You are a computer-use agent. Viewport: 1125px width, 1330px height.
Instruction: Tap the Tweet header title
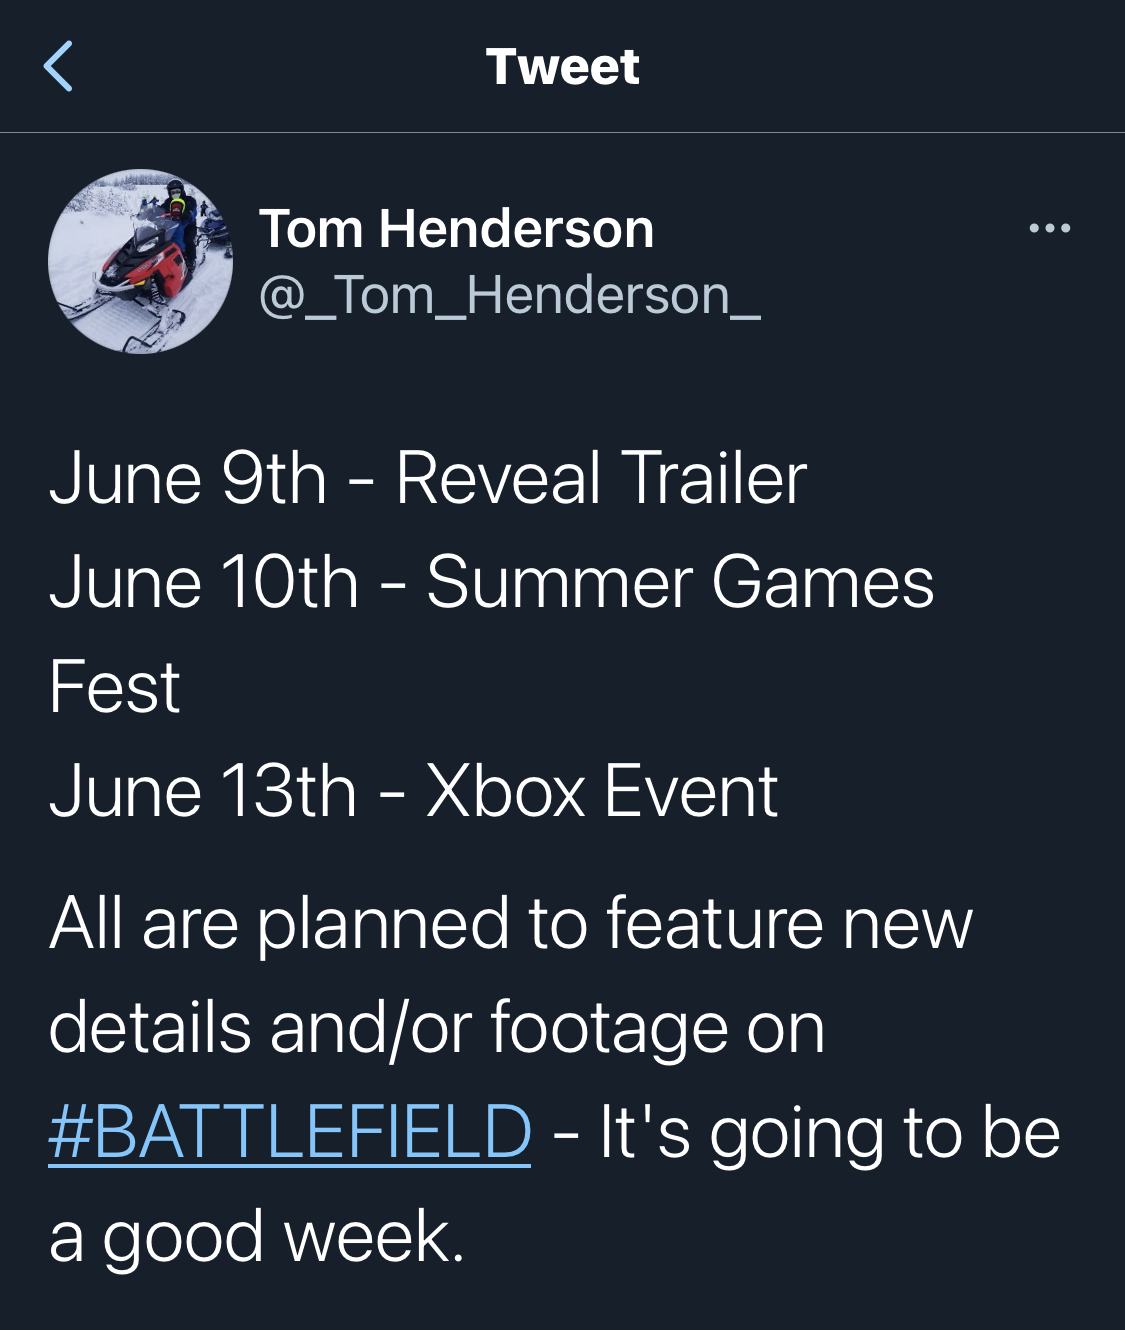(562, 67)
